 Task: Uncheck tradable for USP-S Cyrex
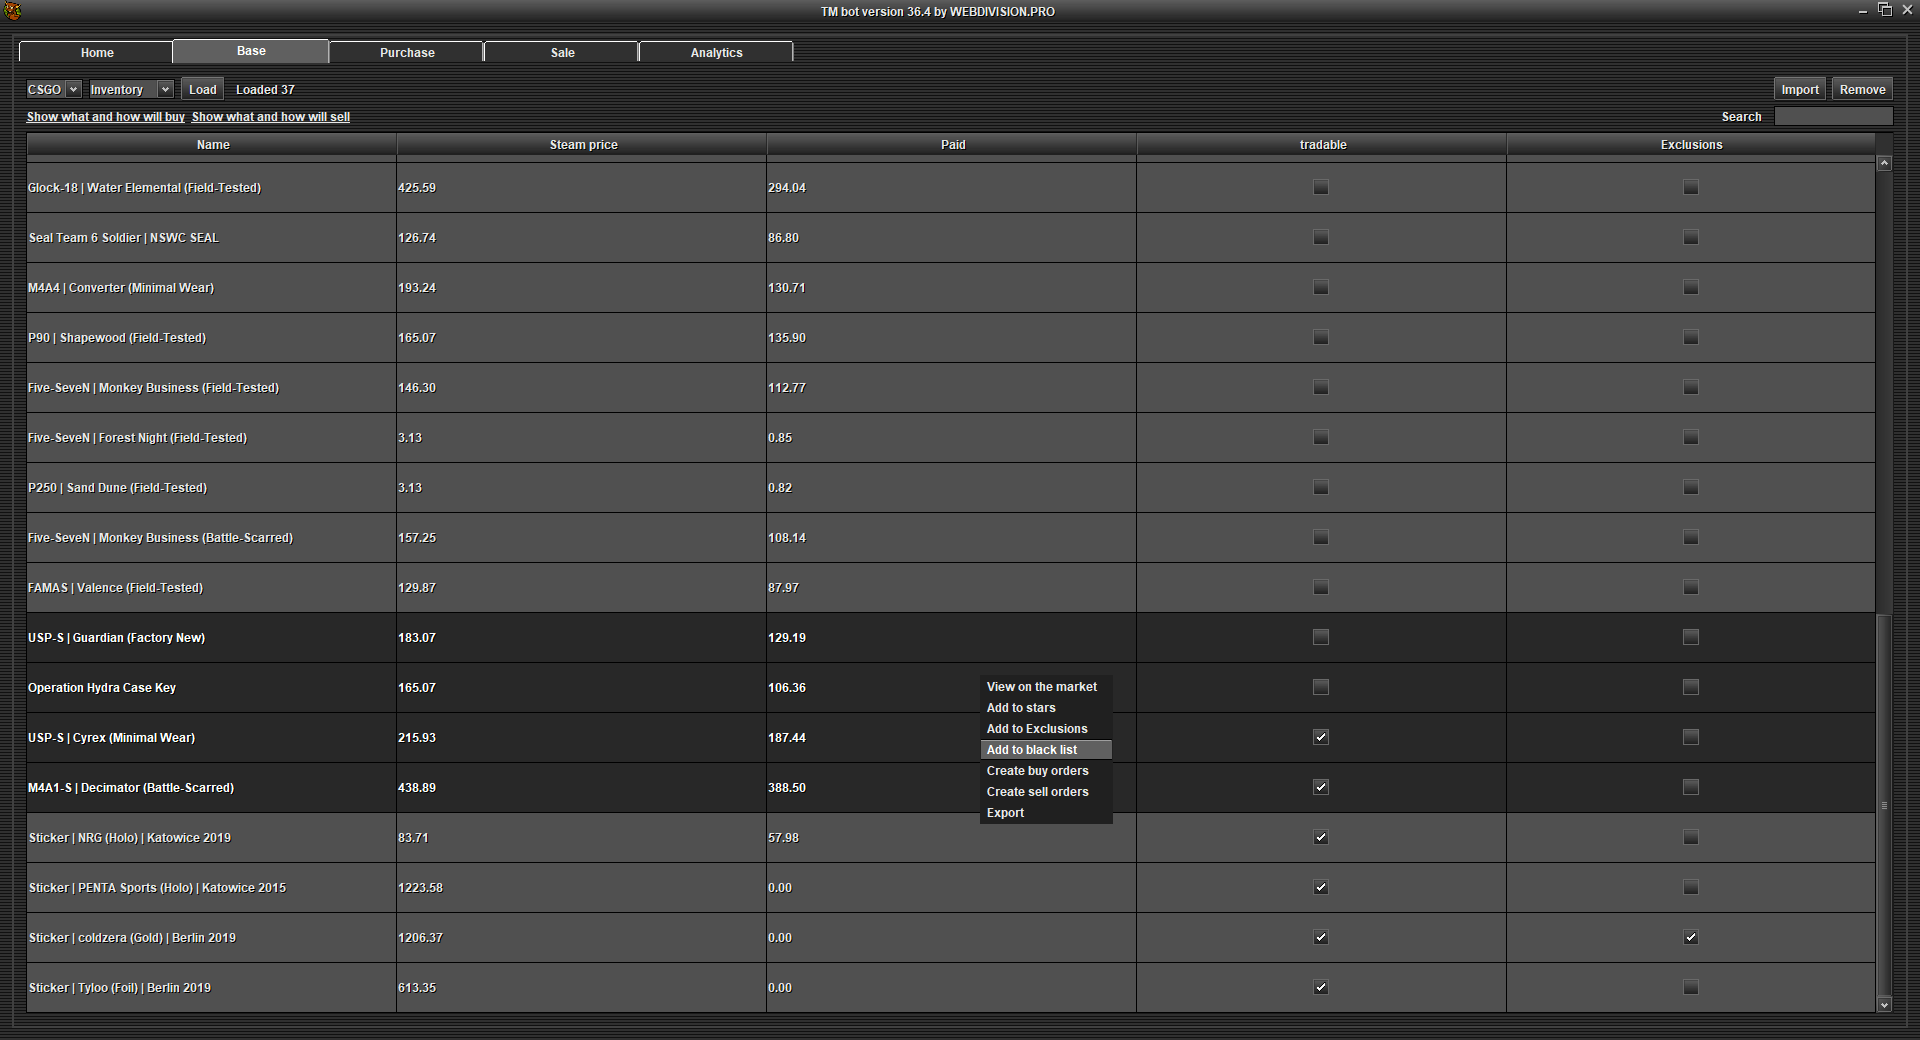point(1321,737)
